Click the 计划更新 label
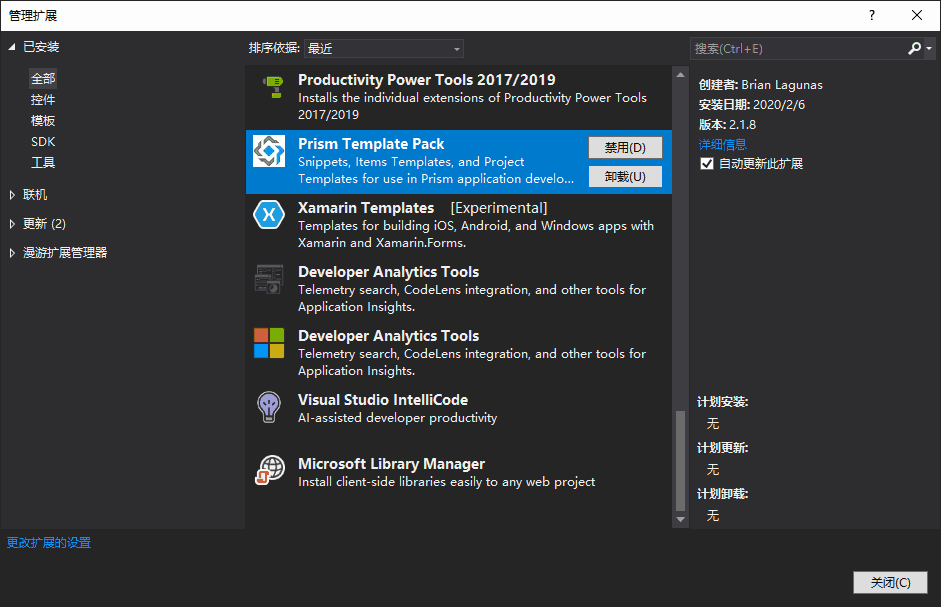The width and height of the screenshot is (941, 607). pyautogui.click(x=723, y=448)
